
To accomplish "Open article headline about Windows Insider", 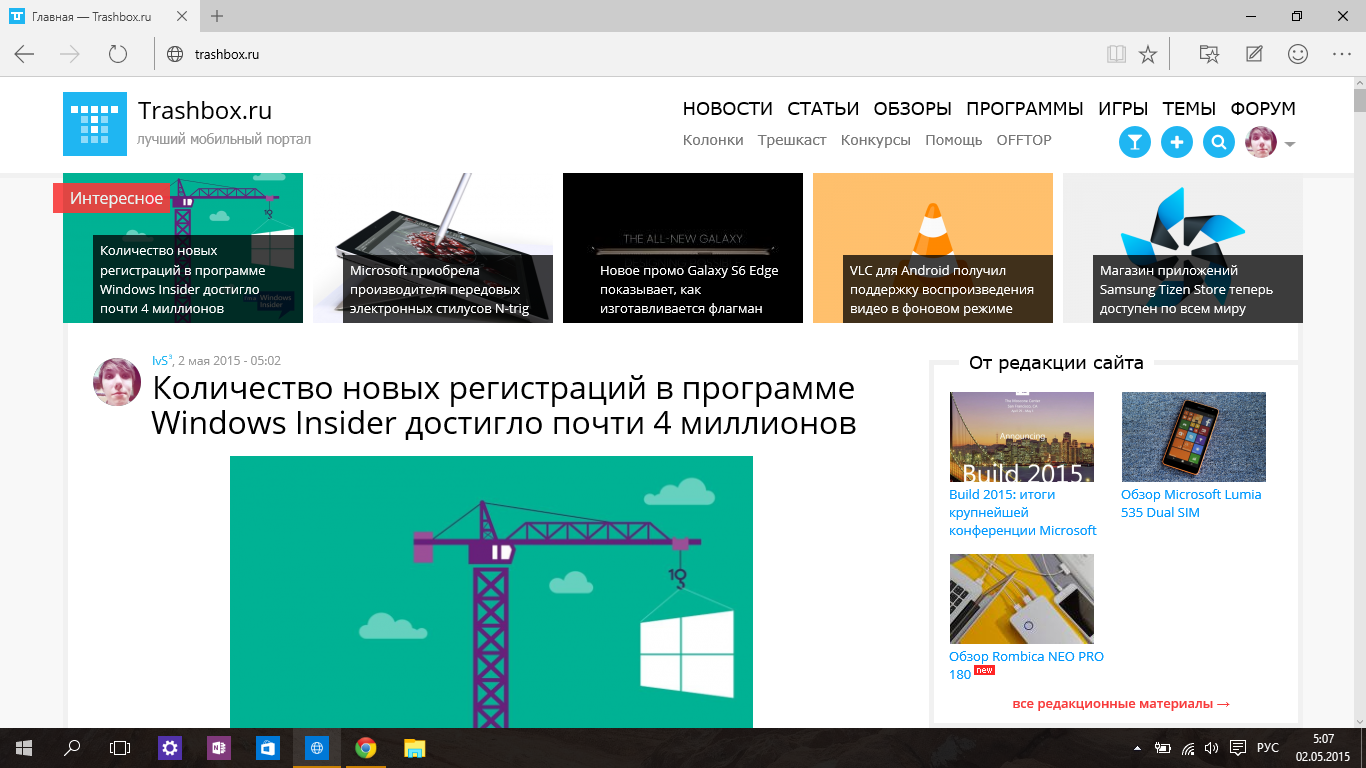I will (x=504, y=405).
